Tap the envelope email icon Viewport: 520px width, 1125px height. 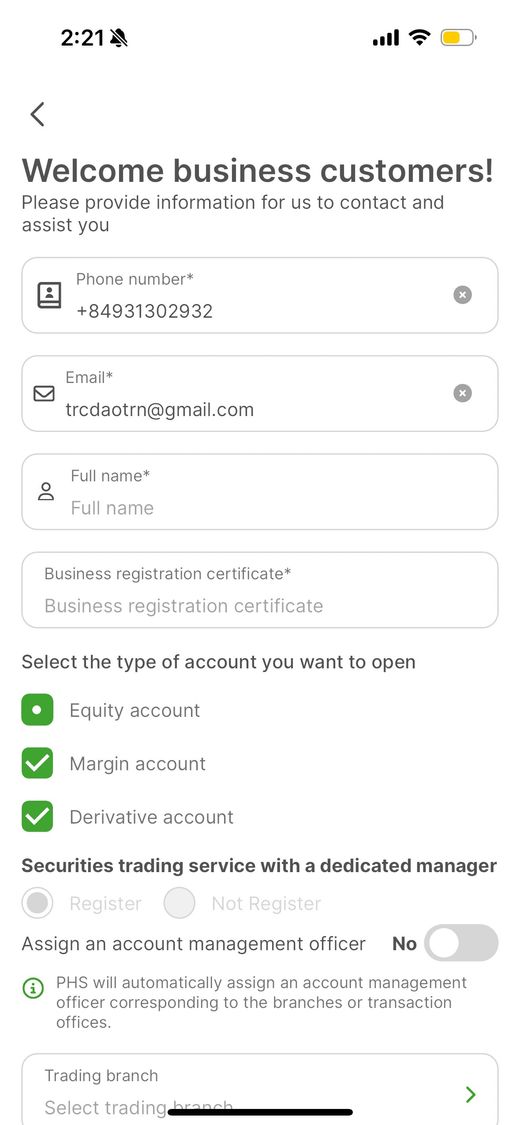point(44,393)
